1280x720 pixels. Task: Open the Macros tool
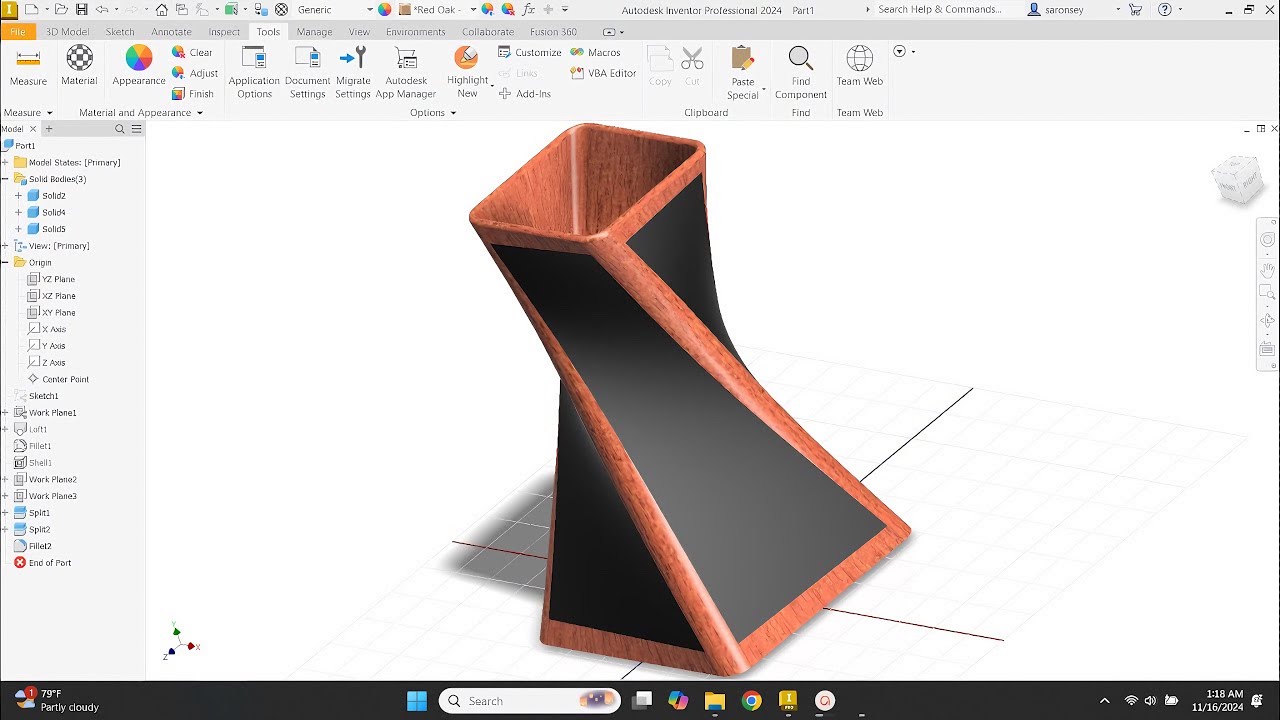(596, 53)
